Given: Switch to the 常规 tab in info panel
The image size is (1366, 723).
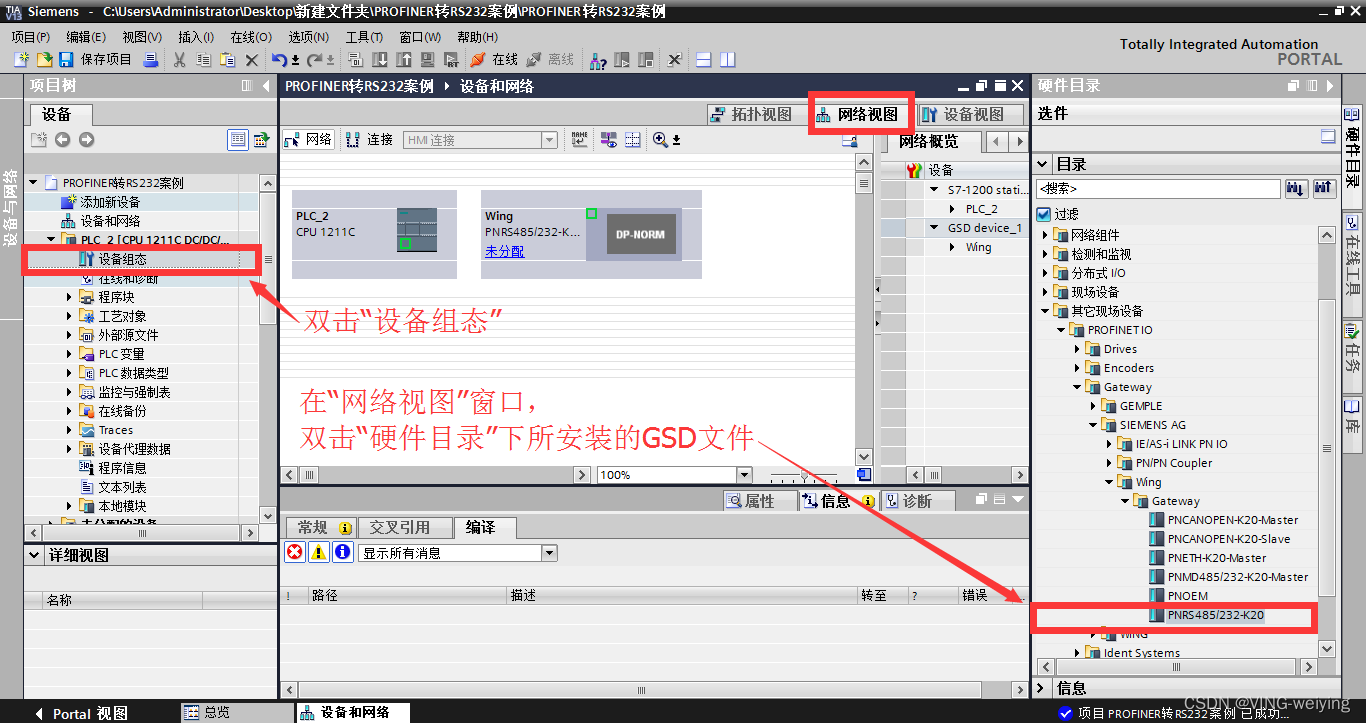Looking at the screenshot, I should (x=320, y=527).
